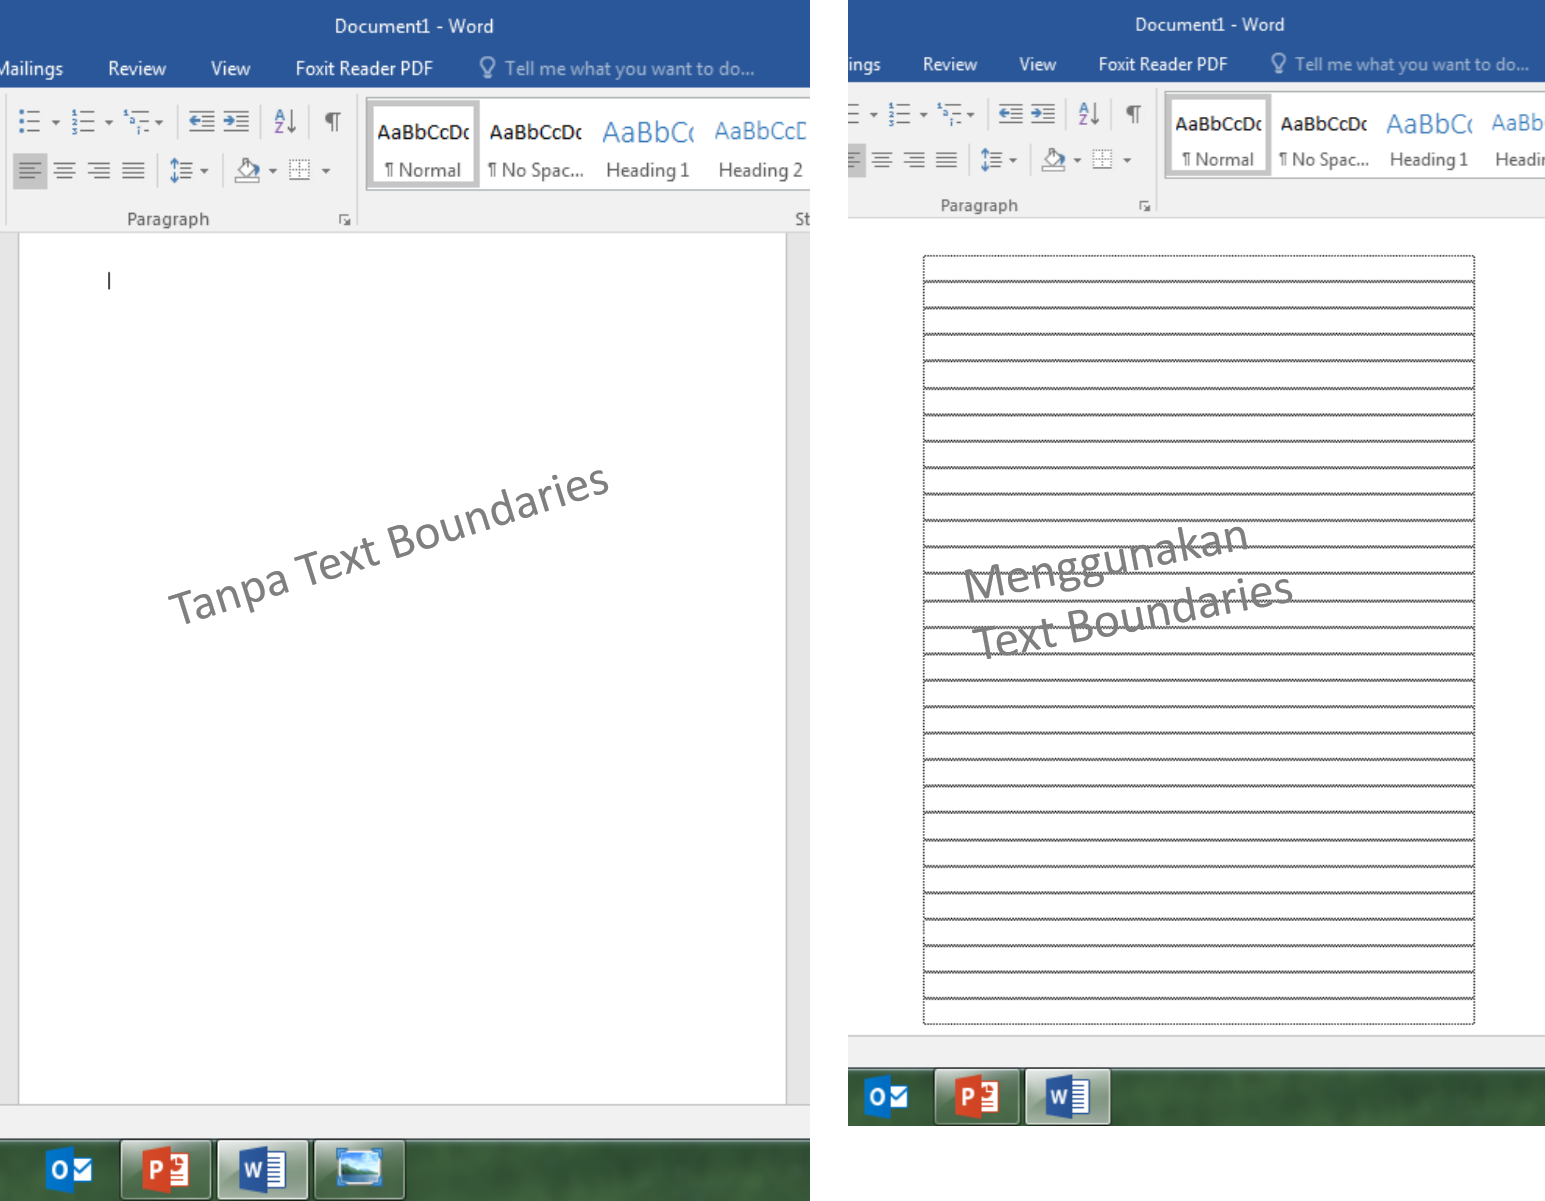The image size is (1545, 1201).
Task: Click Tell me search box in right window
Action: click(x=1412, y=64)
